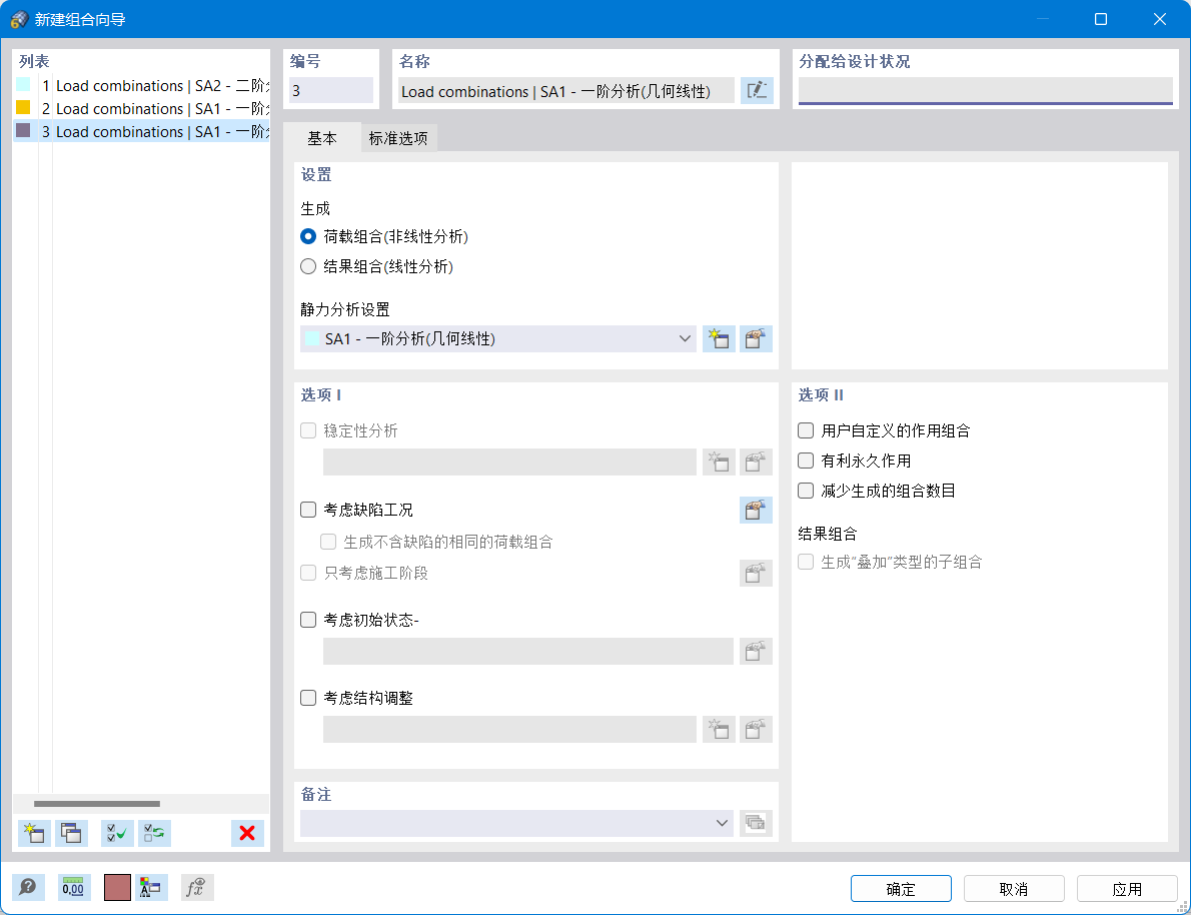
Task: Check the 用户自定义的作用组合 option
Action: 804,430
